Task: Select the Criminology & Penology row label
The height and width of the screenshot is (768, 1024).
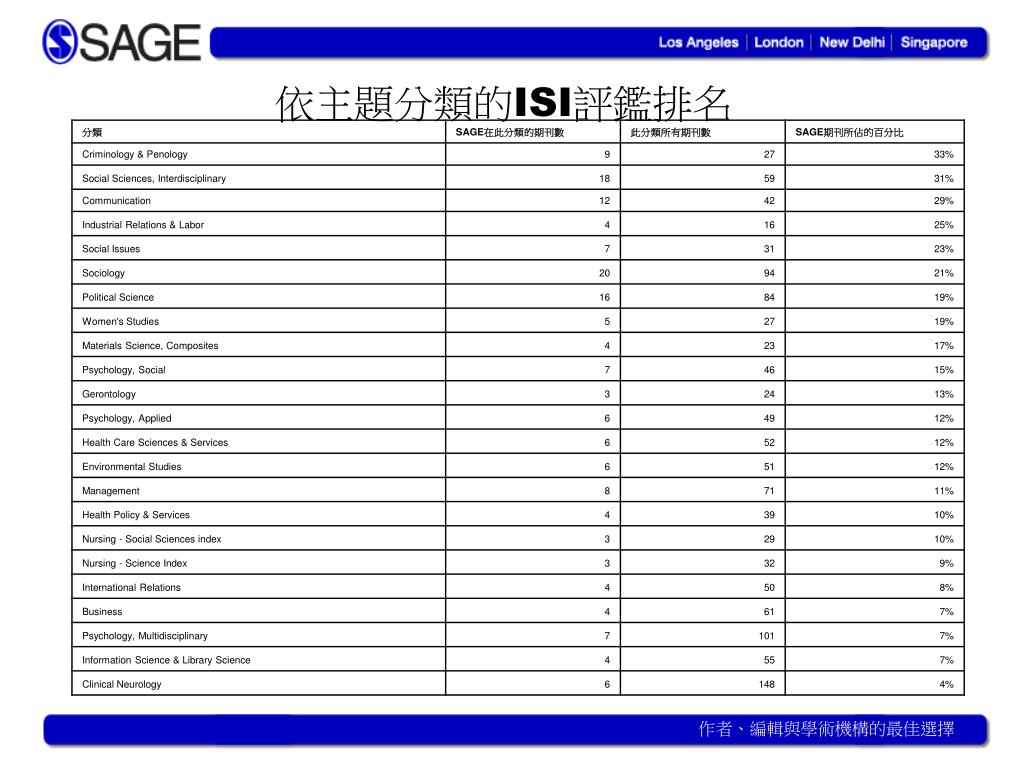Action: 135,154
